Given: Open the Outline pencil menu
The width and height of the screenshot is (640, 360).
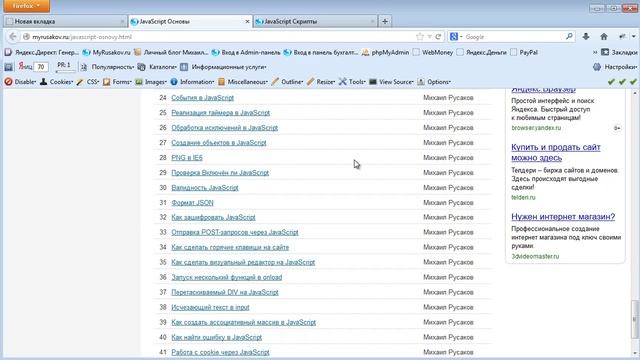Looking at the screenshot, I should pyautogui.click(x=287, y=82).
